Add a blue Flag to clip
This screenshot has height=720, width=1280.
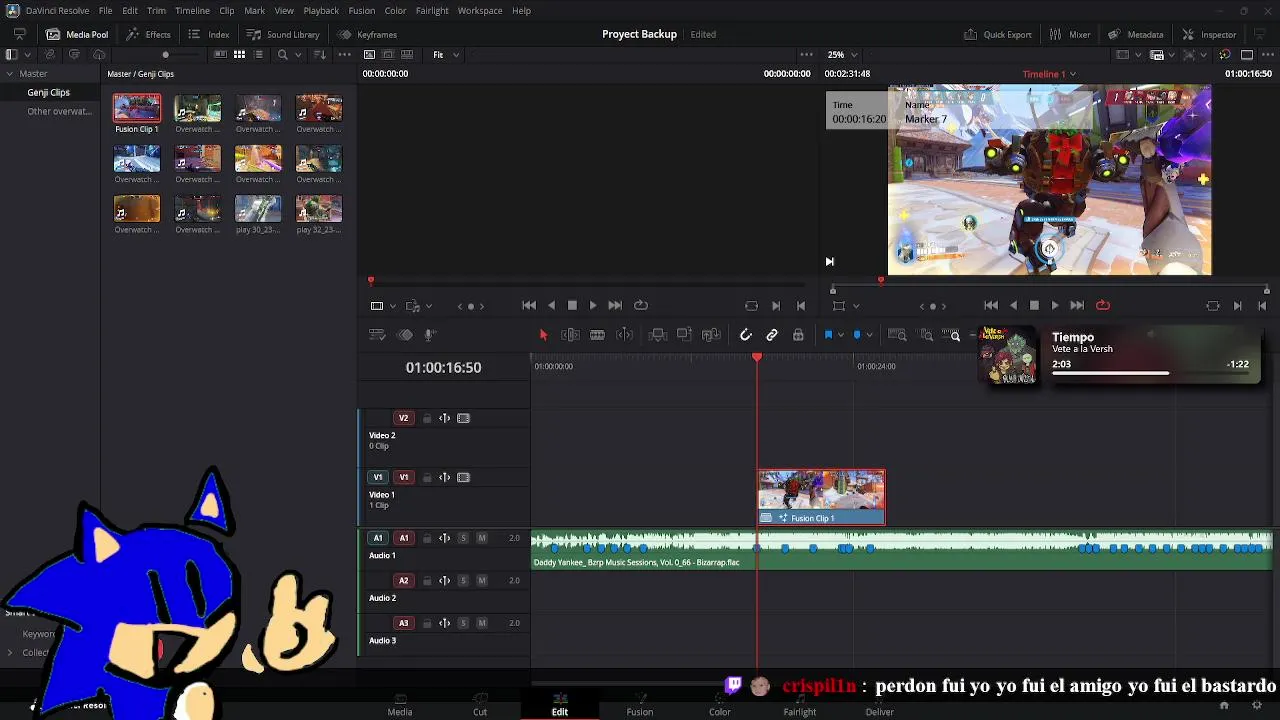(x=828, y=335)
